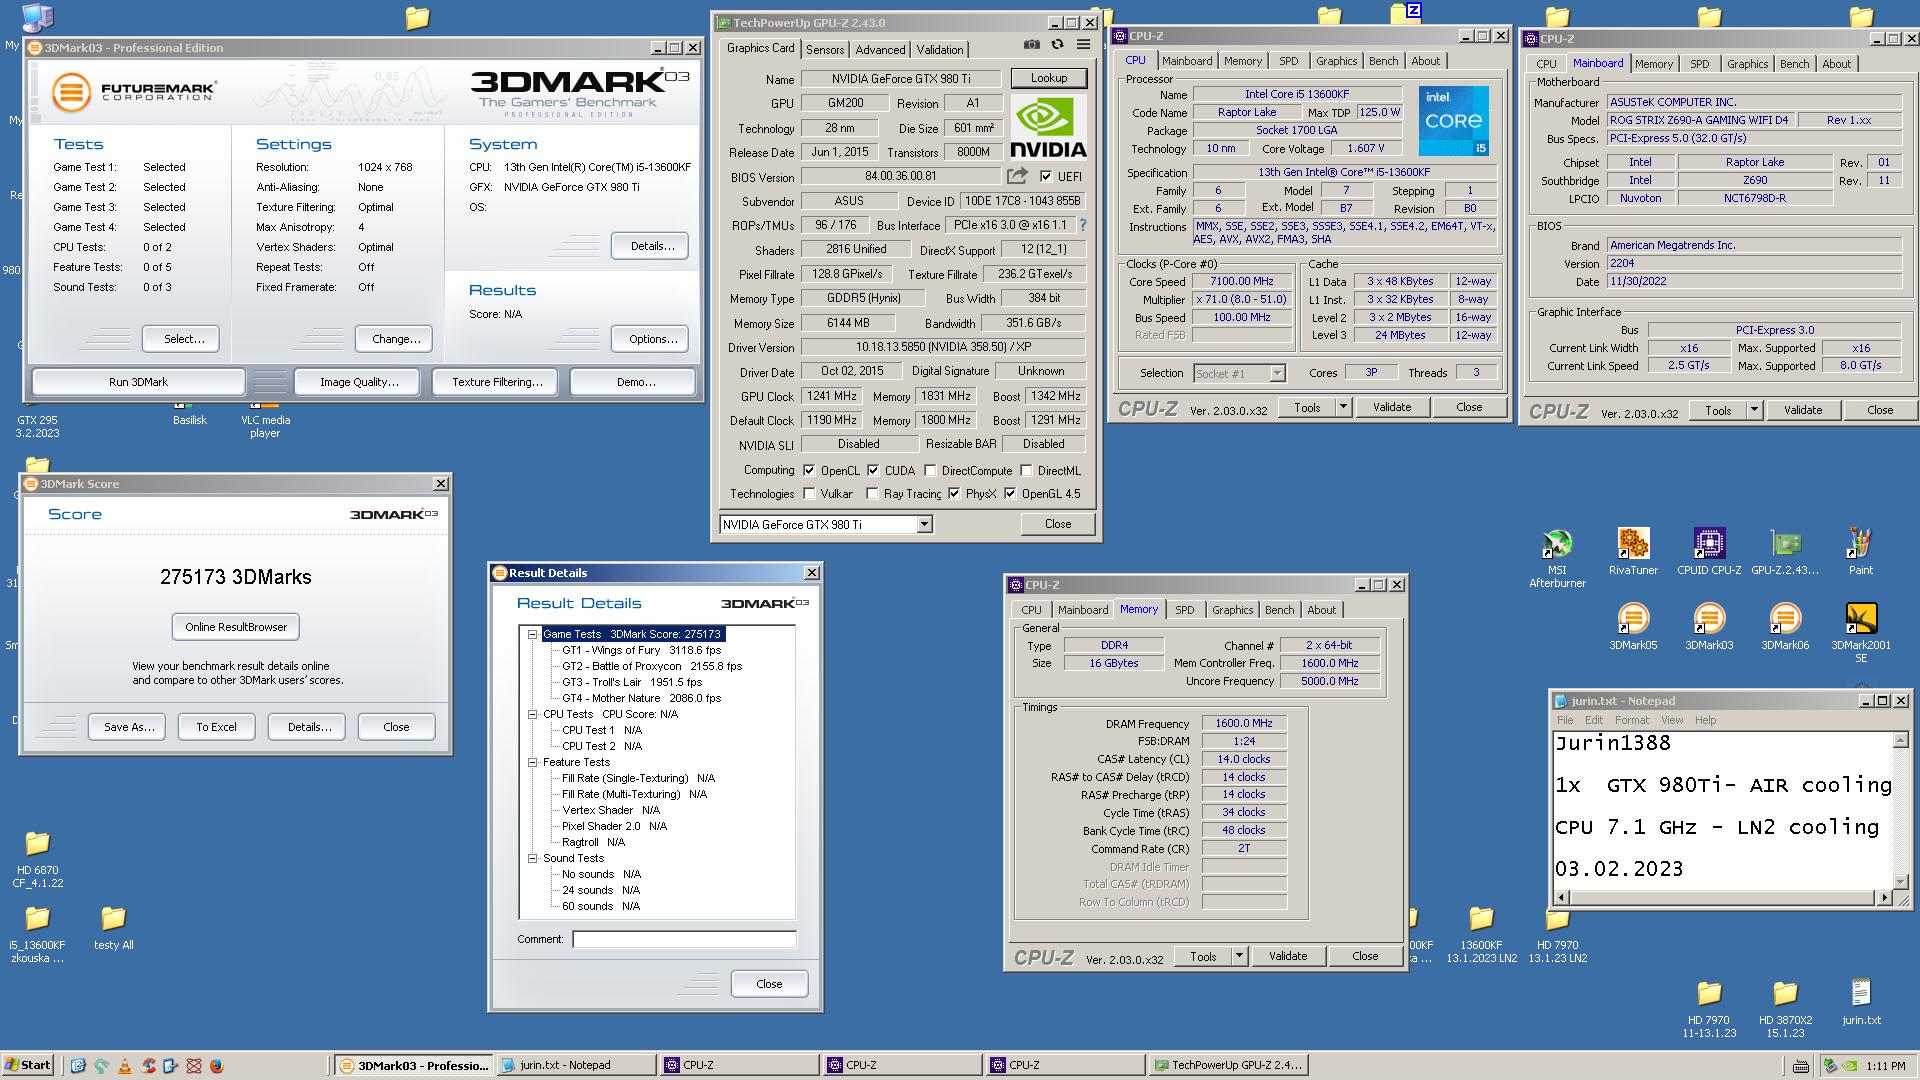Click the Lookup button in GPU-Z

pyautogui.click(x=1048, y=78)
